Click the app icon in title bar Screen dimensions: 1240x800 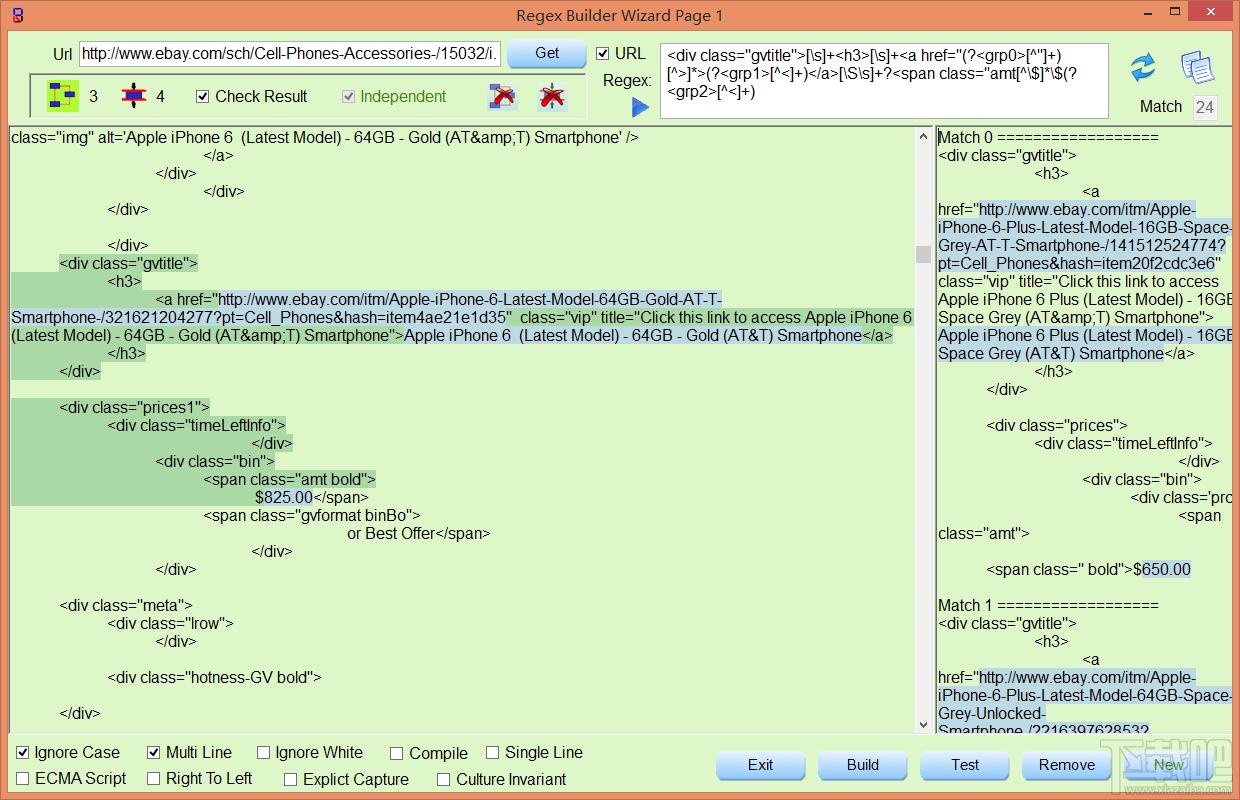tap(18, 15)
